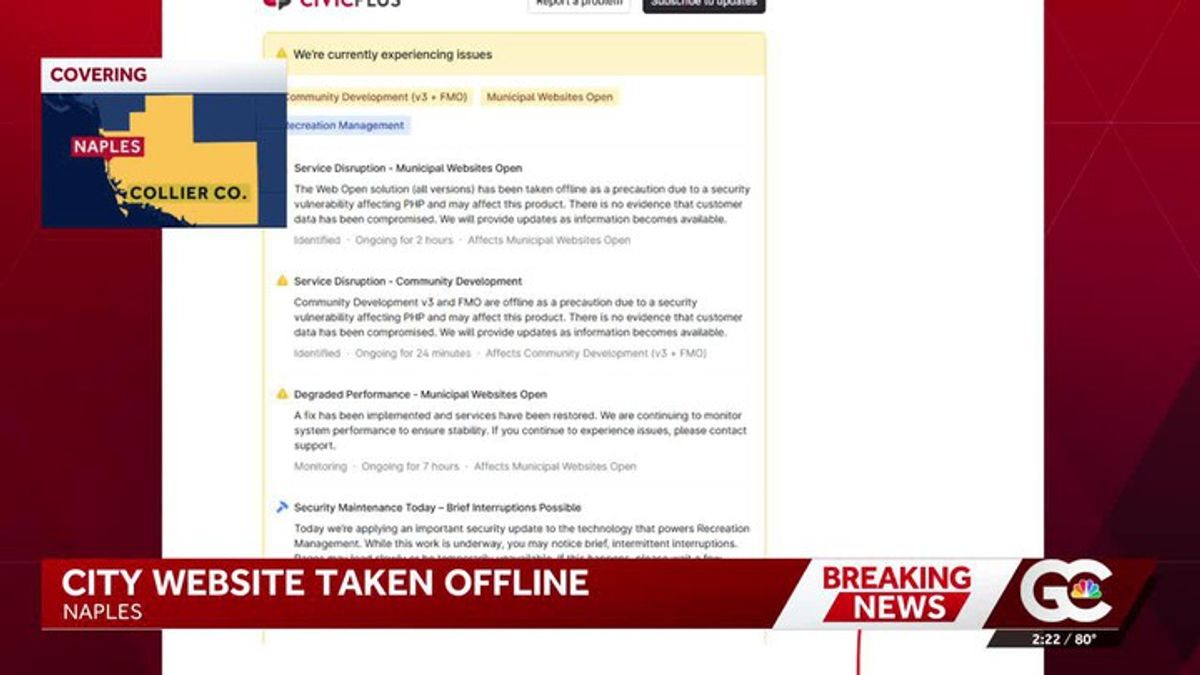The width and height of the screenshot is (1200, 675).
Task: Click 'Ongoing for 2 hours' status text
Action: pos(404,240)
